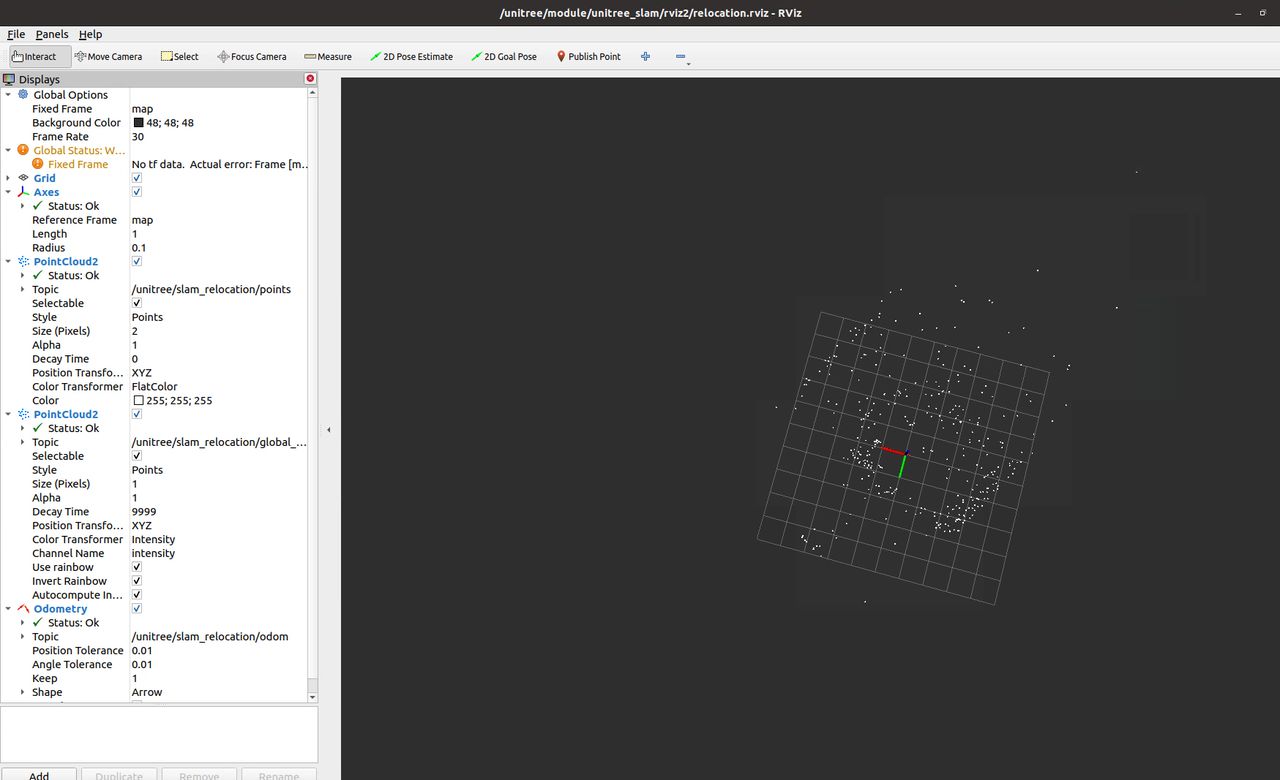Expand Topic row of slam_relocation/points
The height and width of the screenshot is (780, 1280).
(23, 289)
